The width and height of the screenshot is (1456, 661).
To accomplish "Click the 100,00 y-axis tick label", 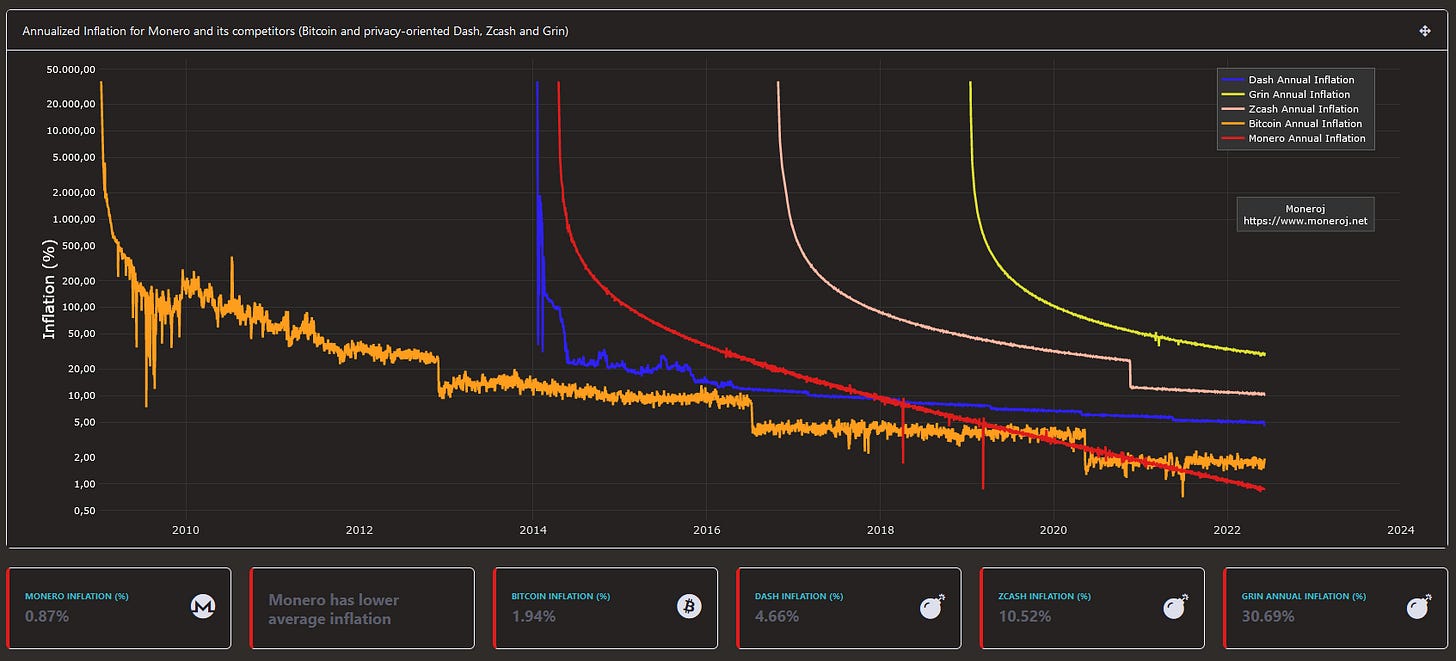I will 79,307.
